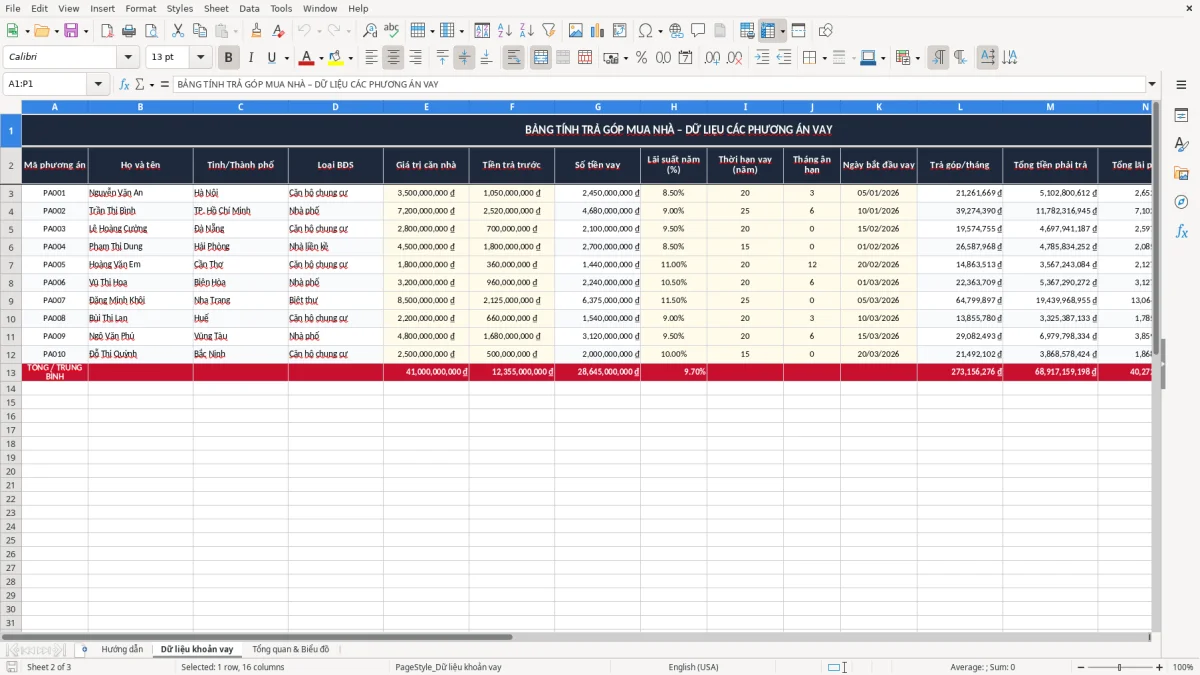The width and height of the screenshot is (1200, 675).
Task: Click the AutoFilter funnel icon
Action: [549, 31]
